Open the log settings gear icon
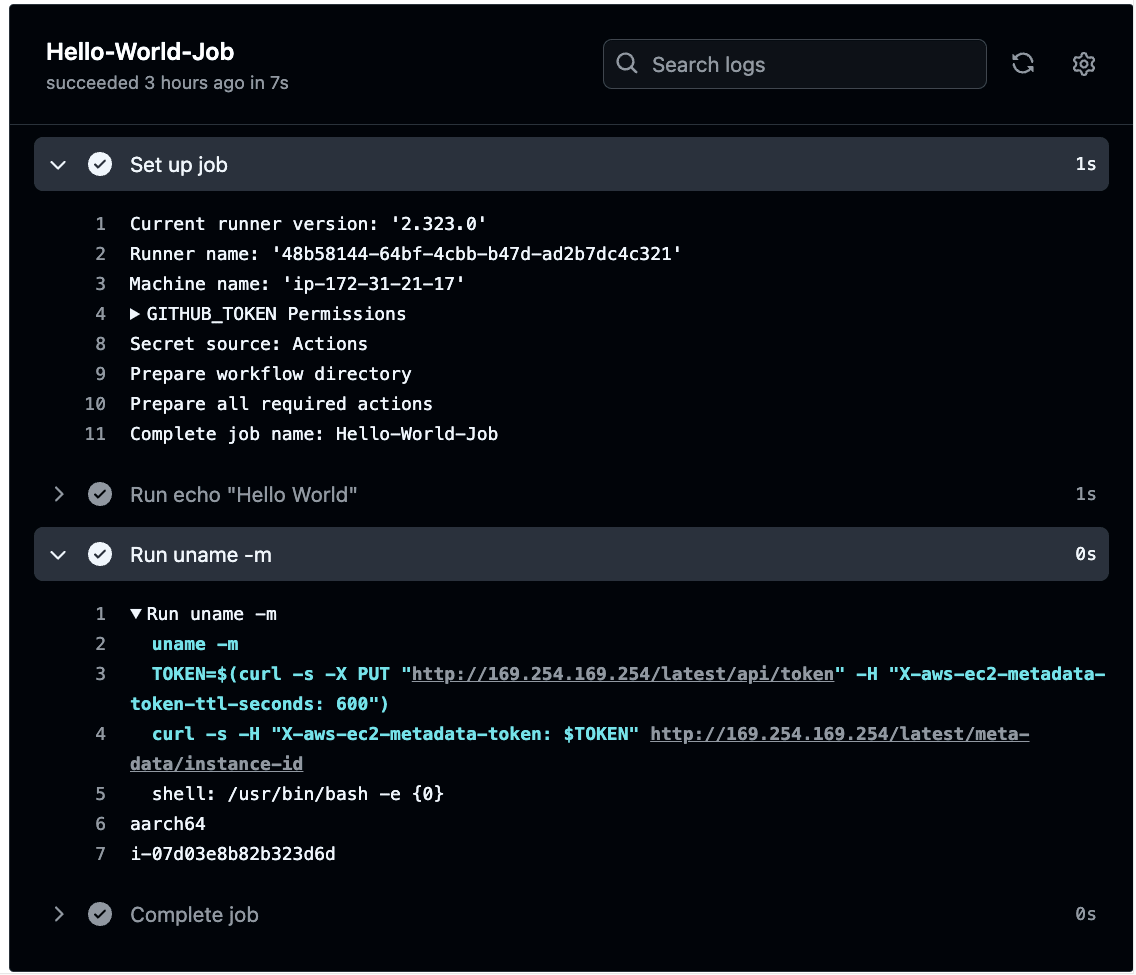The image size is (1136, 975). pos(1083,64)
